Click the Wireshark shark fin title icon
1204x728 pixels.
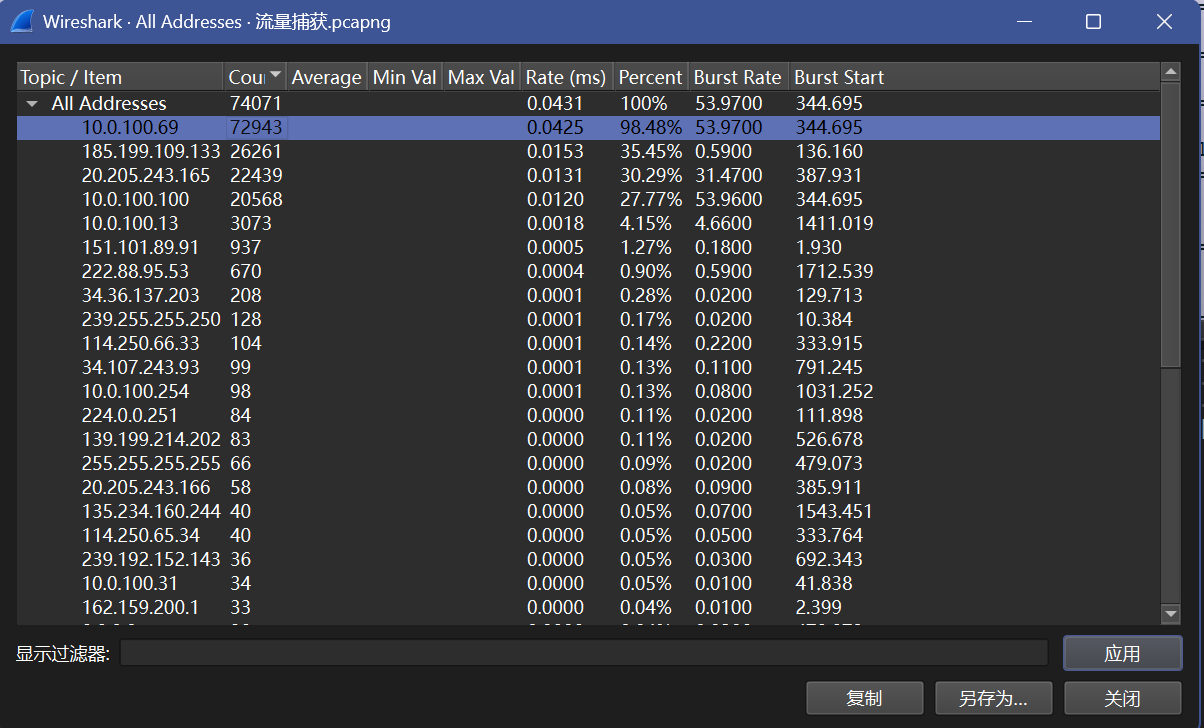click(22, 22)
